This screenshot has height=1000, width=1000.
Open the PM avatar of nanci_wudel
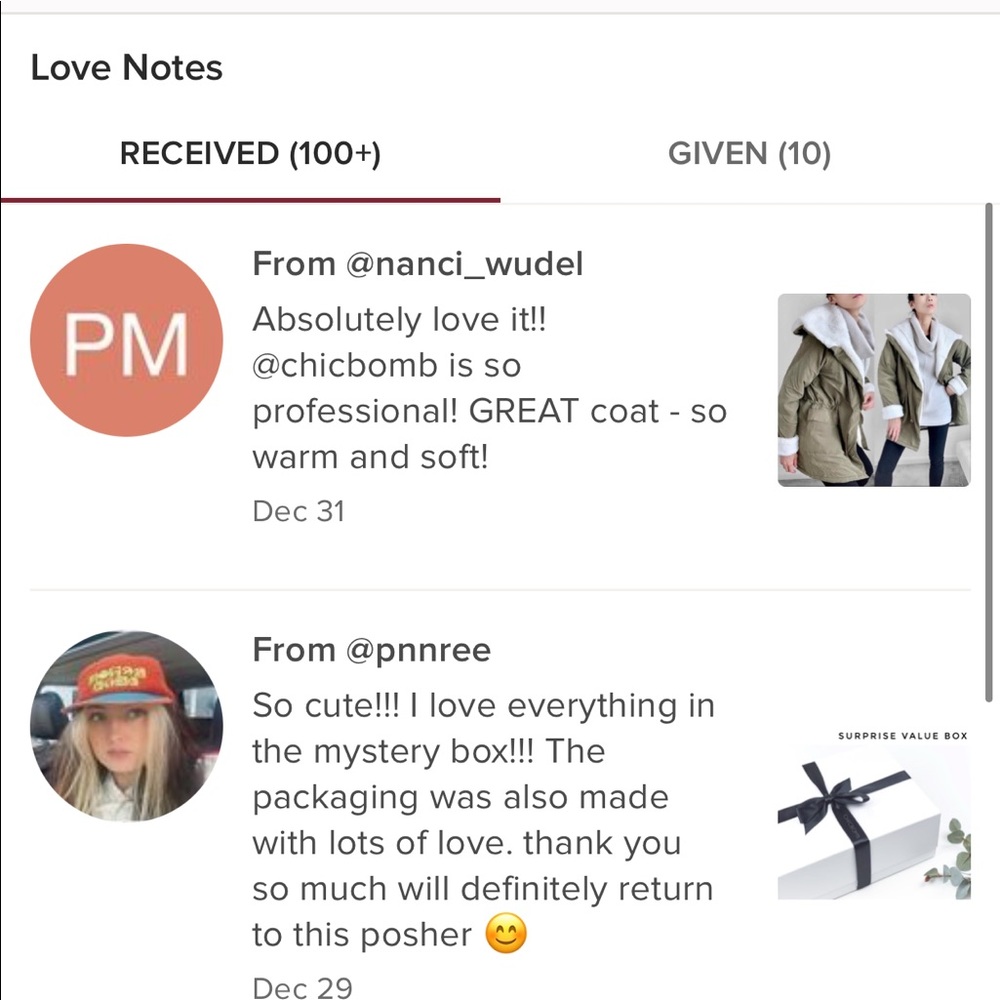(x=126, y=340)
